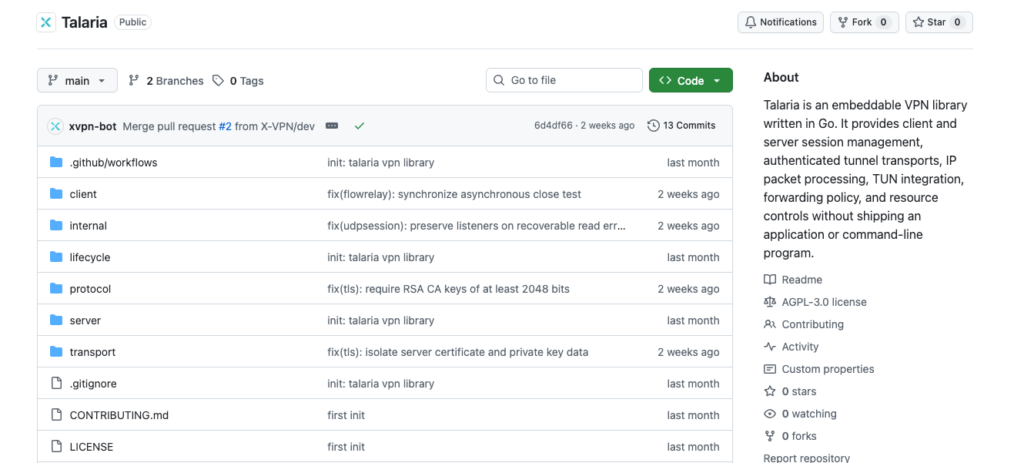Click the Public visibility badge
Image resolution: width=1024 pixels, height=463 pixels.
[x=133, y=22]
